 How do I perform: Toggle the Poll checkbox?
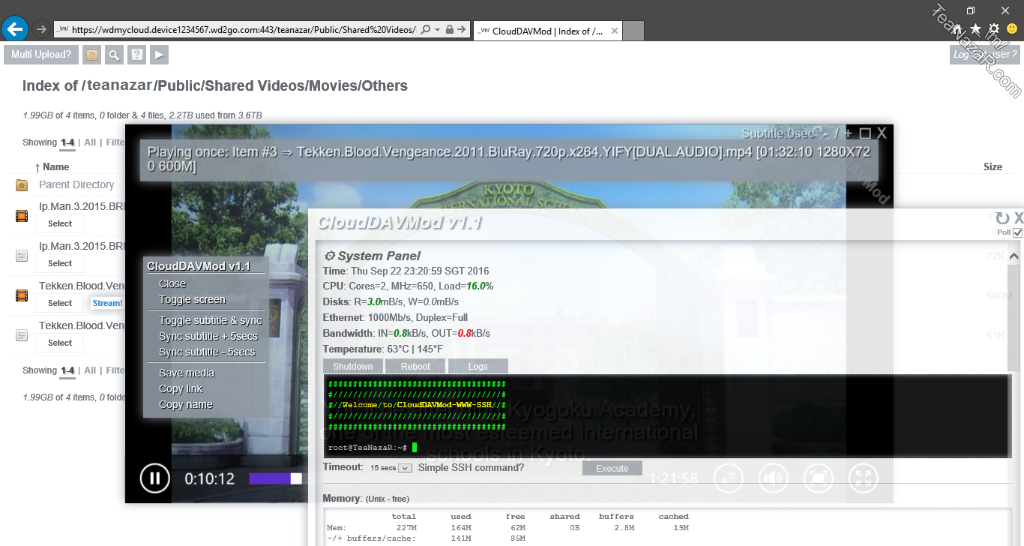click(x=1017, y=233)
